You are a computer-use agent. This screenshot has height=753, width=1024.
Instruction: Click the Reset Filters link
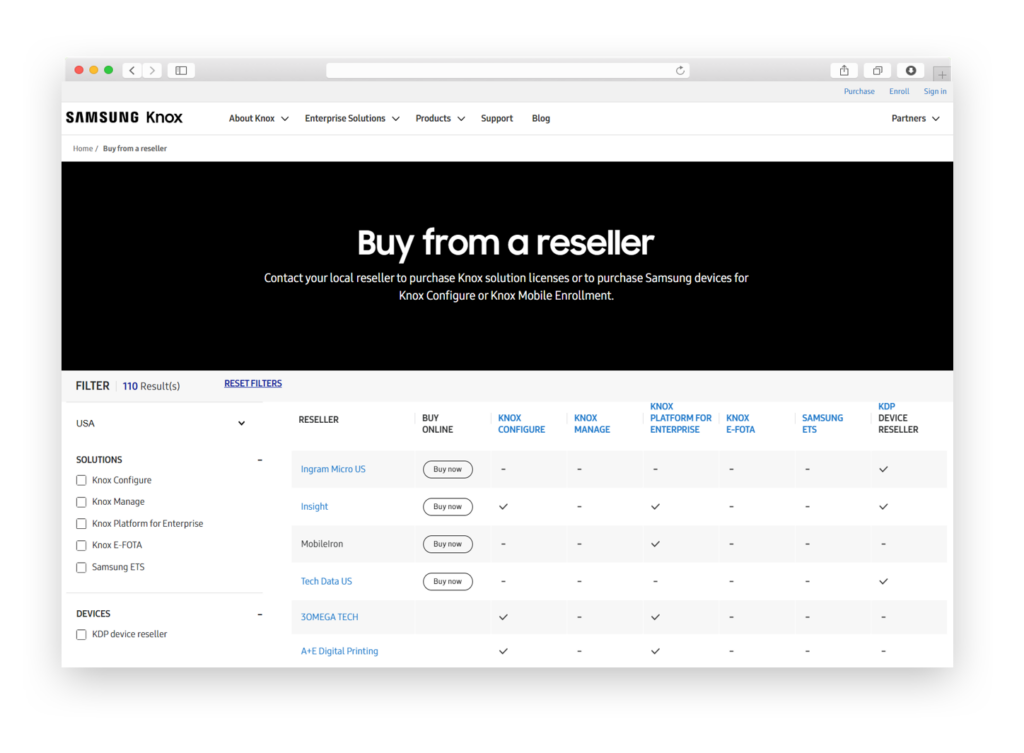(253, 383)
